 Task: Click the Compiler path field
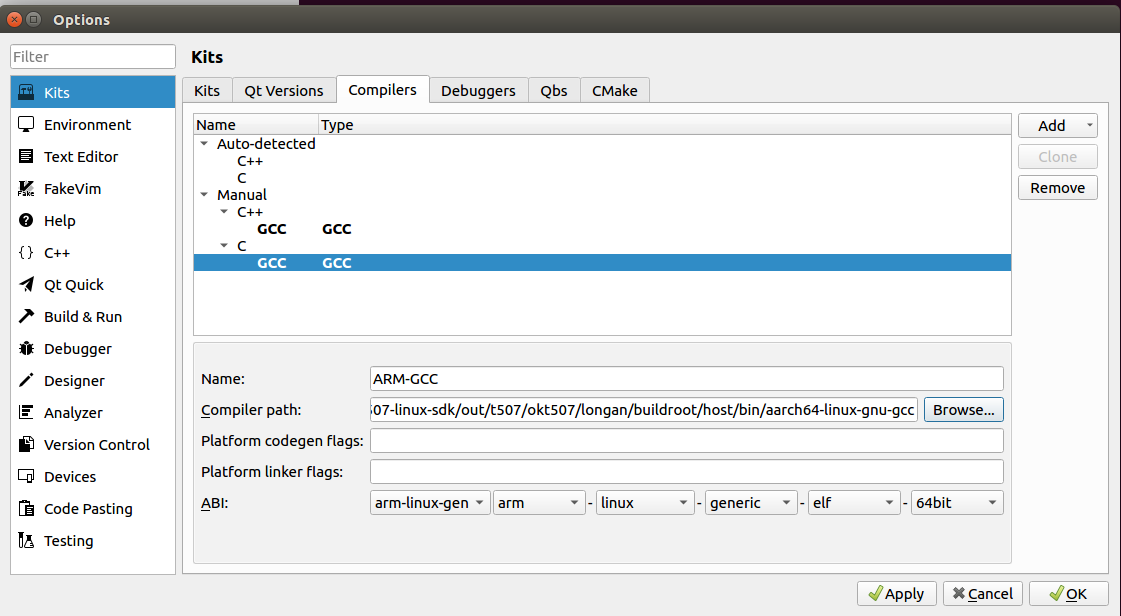[x=644, y=409]
